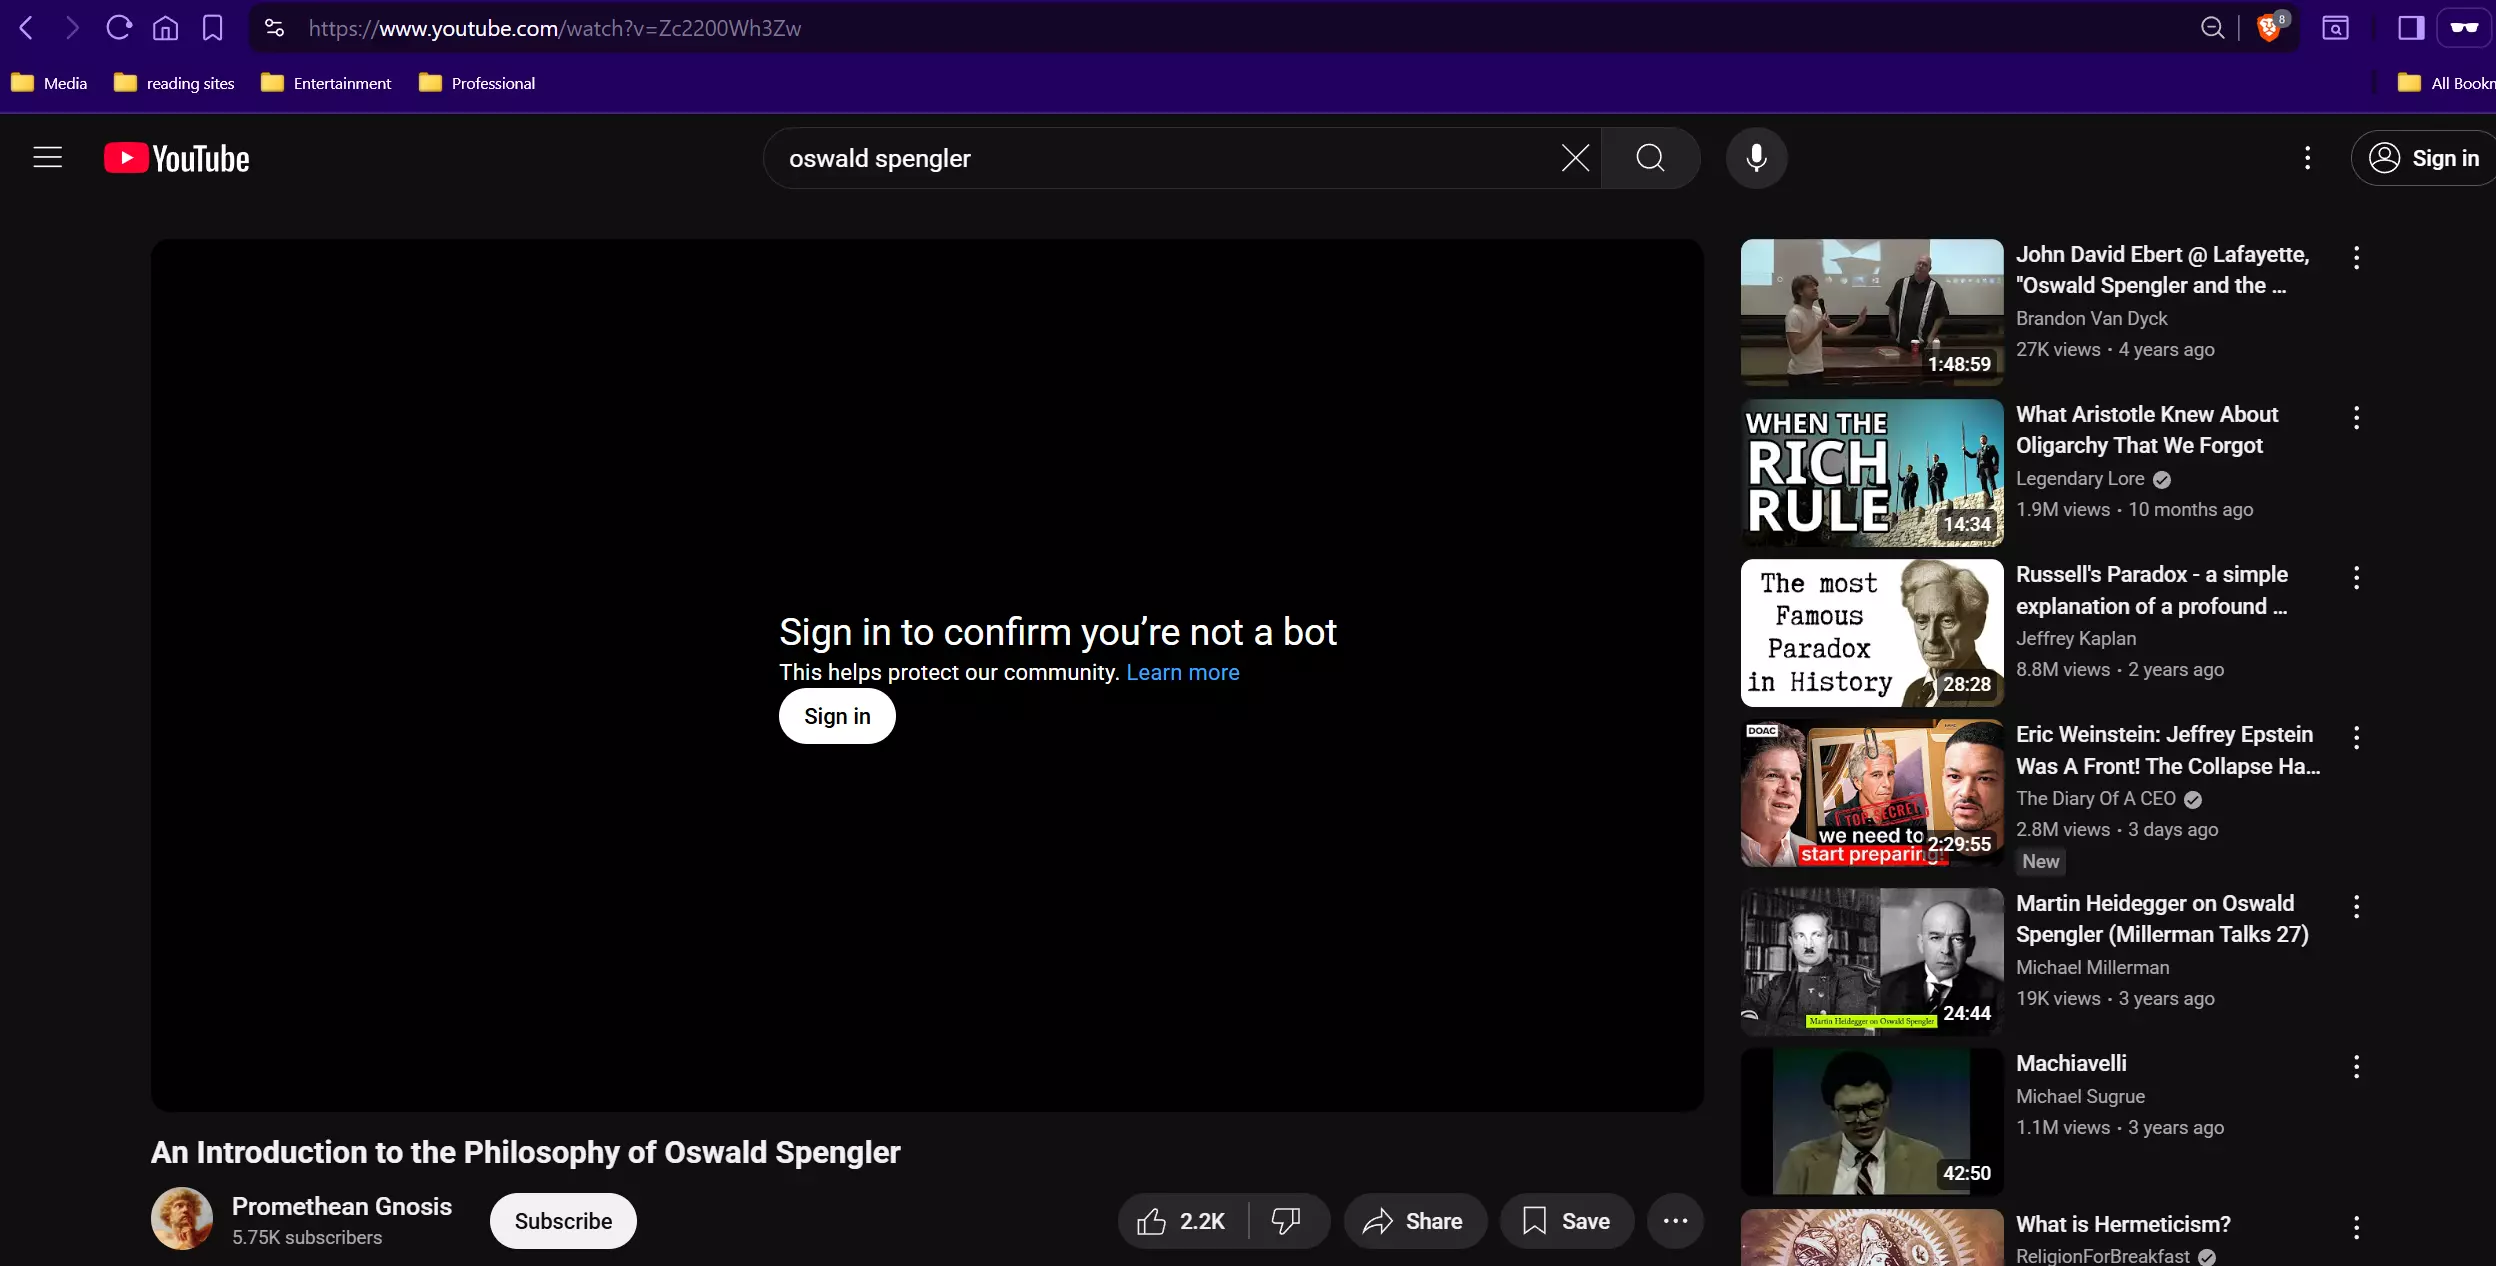Click Michael Millerman channel name
The height and width of the screenshot is (1266, 2496).
(x=2092, y=967)
